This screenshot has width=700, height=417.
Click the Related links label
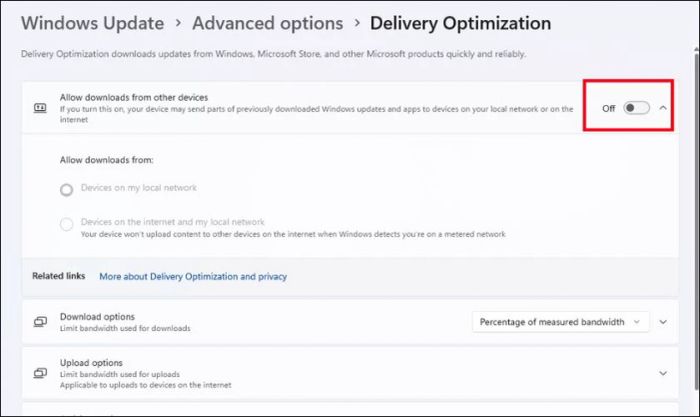coord(58,276)
